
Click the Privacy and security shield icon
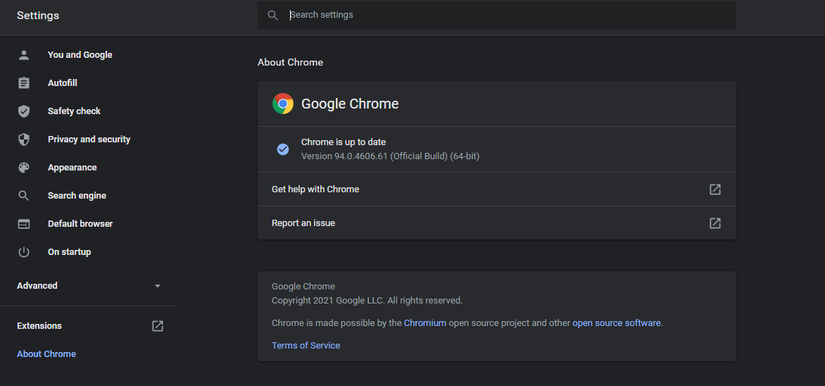(x=24, y=139)
